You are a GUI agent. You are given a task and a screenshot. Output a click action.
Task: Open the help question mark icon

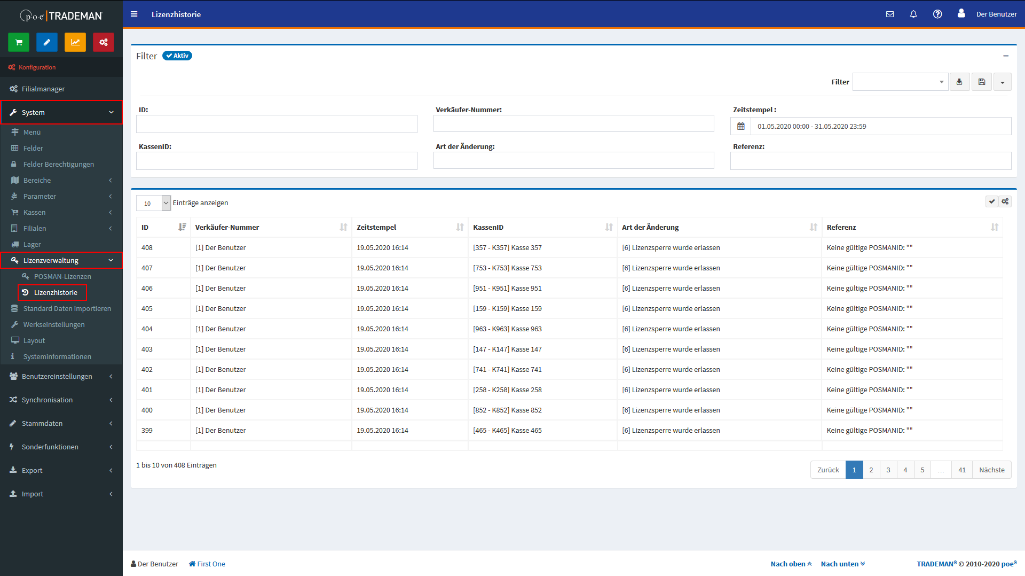(937, 14)
